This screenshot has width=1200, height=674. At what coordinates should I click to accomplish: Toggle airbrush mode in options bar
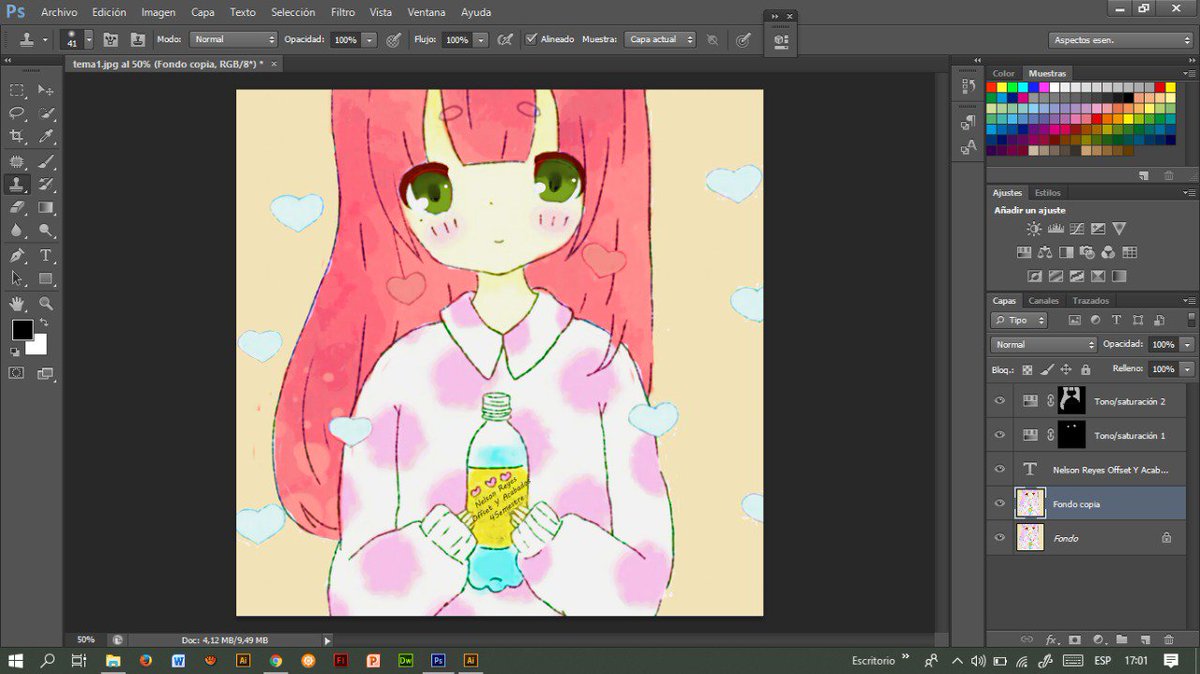pyautogui.click(x=506, y=40)
